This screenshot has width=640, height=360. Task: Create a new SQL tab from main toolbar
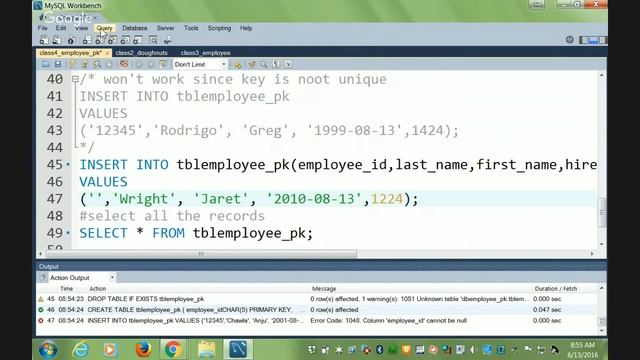click(x=44, y=40)
